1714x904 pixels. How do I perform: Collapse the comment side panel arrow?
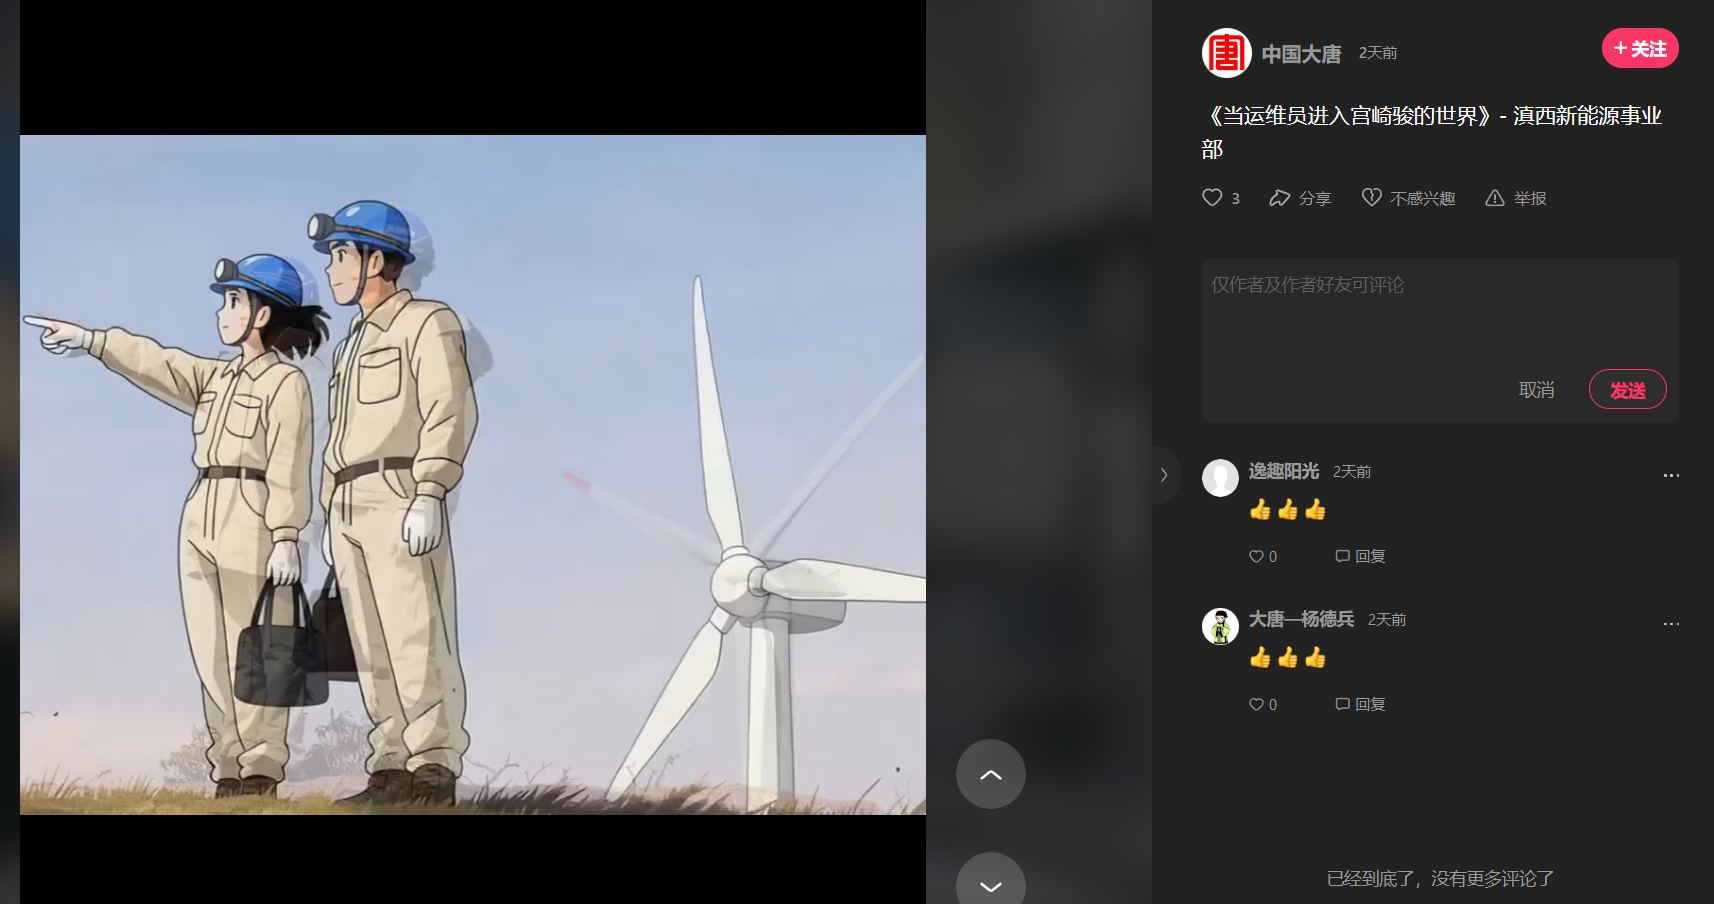[1164, 475]
